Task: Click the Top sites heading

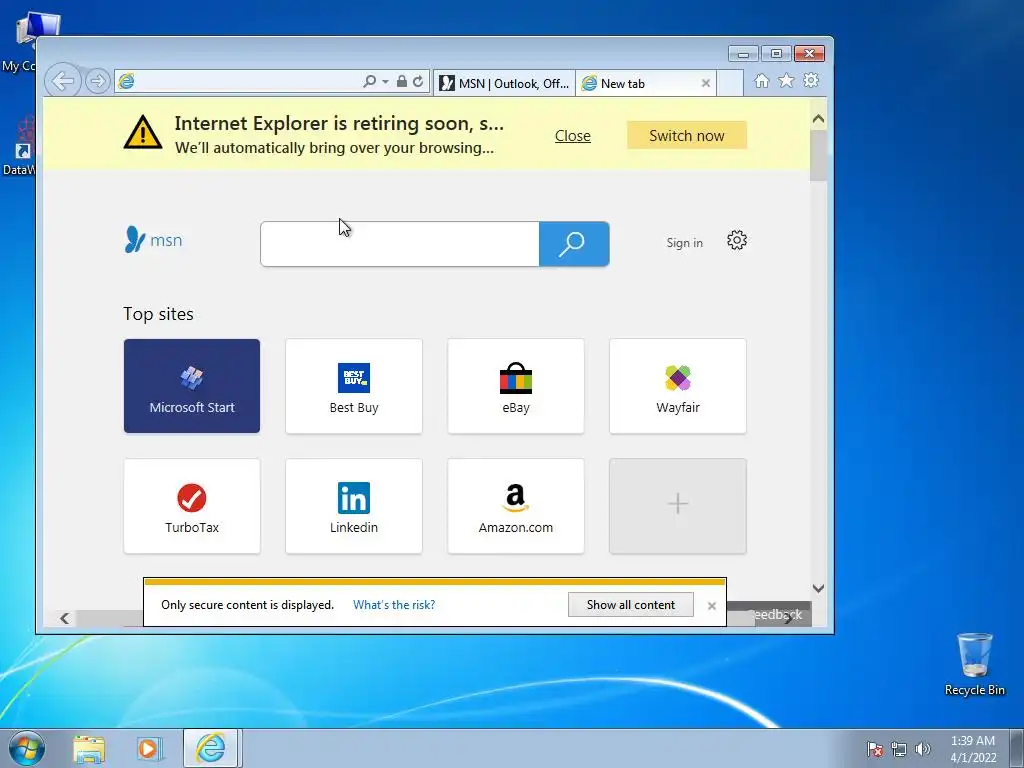Action: 159,314
